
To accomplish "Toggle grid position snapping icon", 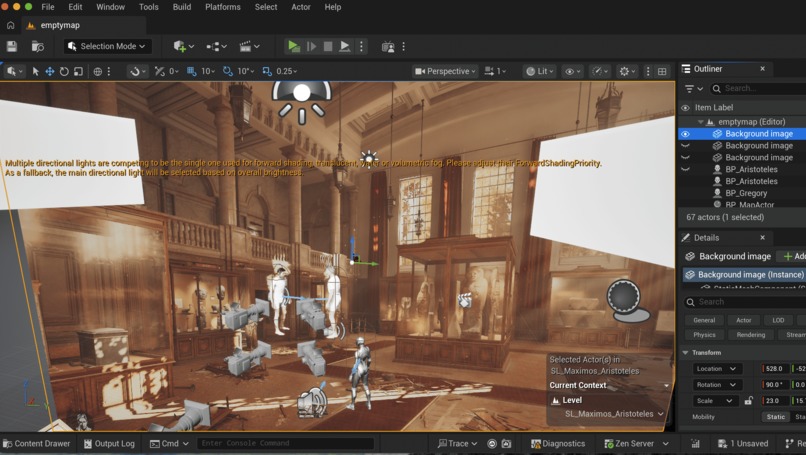I will [x=191, y=71].
